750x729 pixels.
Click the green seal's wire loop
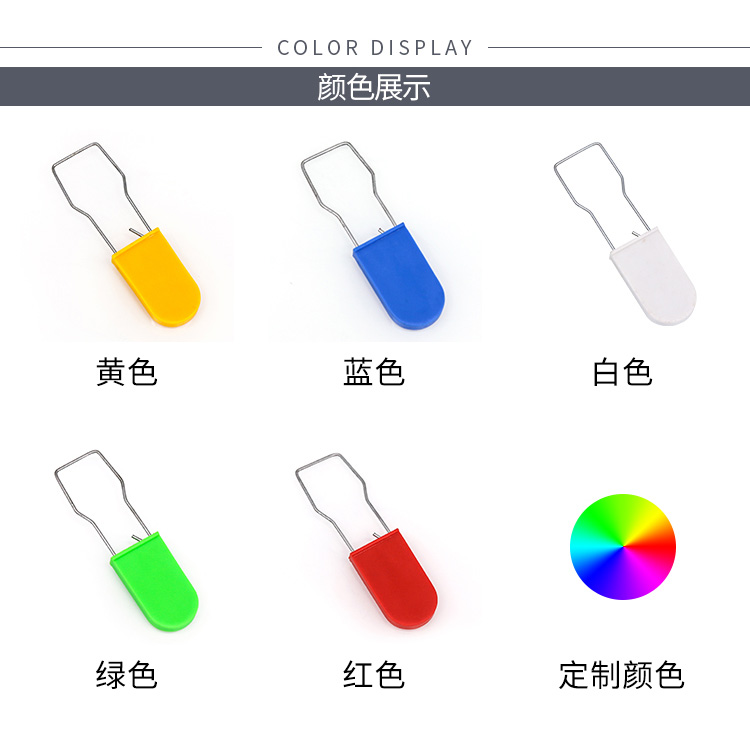(102, 502)
